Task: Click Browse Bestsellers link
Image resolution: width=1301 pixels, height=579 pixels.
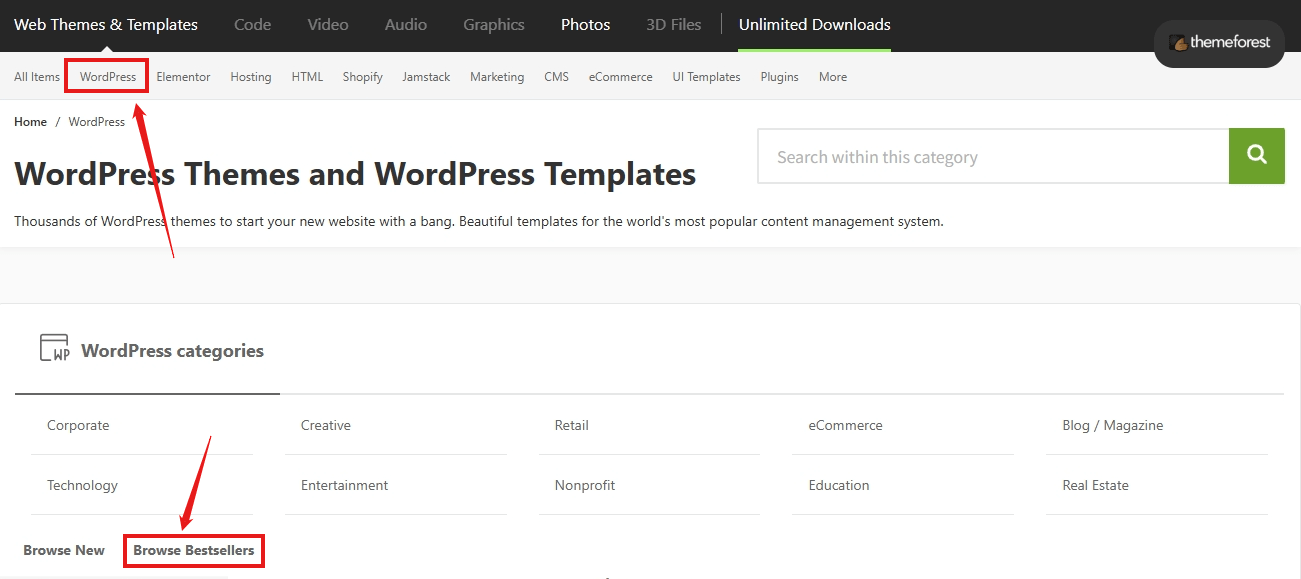Action: point(194,550)
